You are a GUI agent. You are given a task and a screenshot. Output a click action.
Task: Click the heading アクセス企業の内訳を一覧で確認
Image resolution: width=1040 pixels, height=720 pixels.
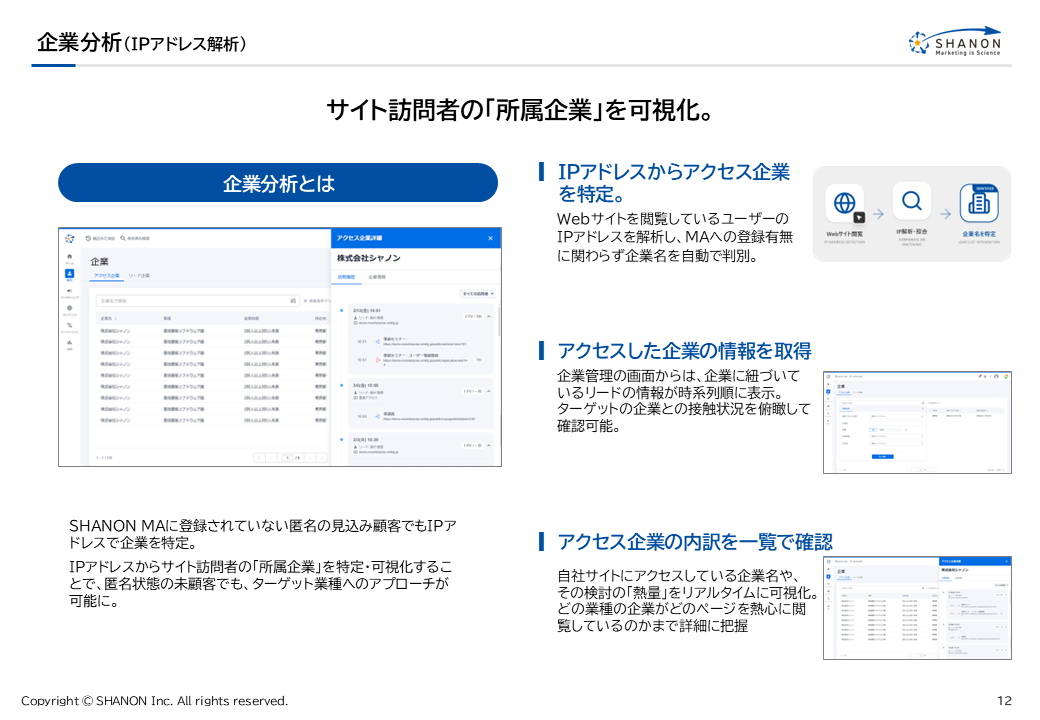pyautogui.click(x=694, y=542)
